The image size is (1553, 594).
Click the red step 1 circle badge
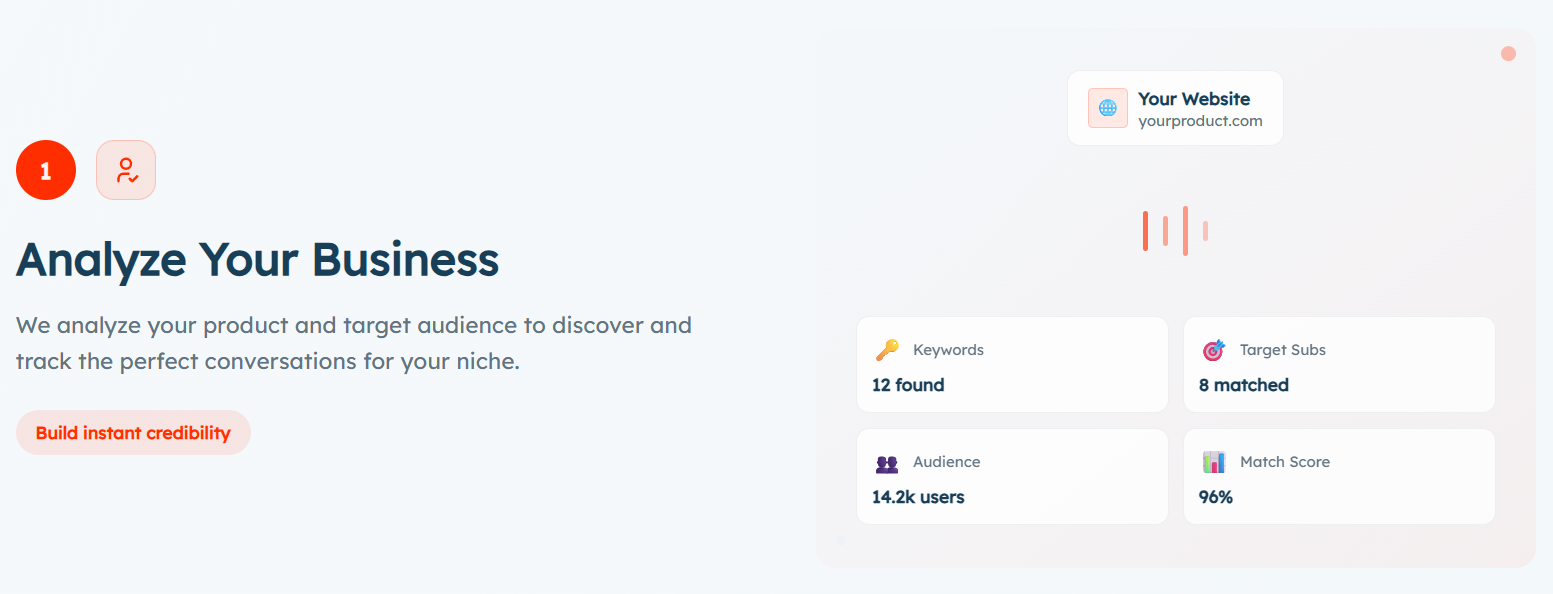tap(46, 170)
